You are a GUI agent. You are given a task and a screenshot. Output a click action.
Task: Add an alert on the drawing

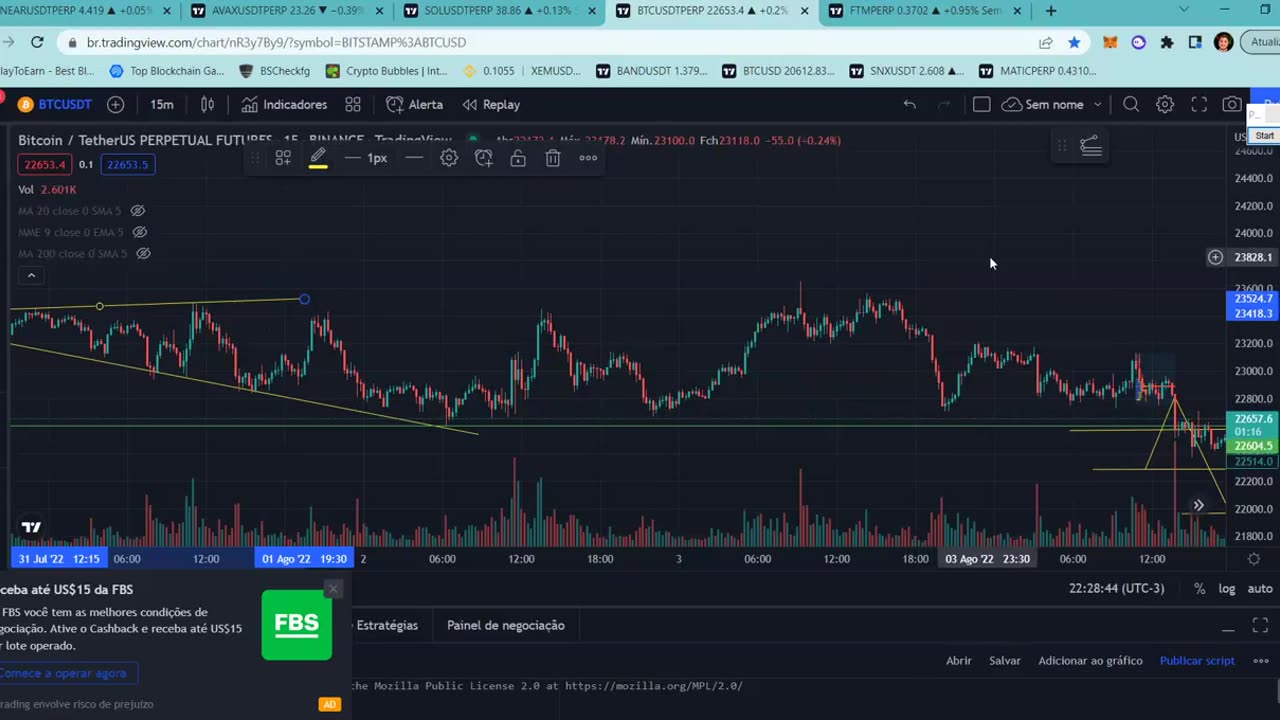tap(484, 158)
